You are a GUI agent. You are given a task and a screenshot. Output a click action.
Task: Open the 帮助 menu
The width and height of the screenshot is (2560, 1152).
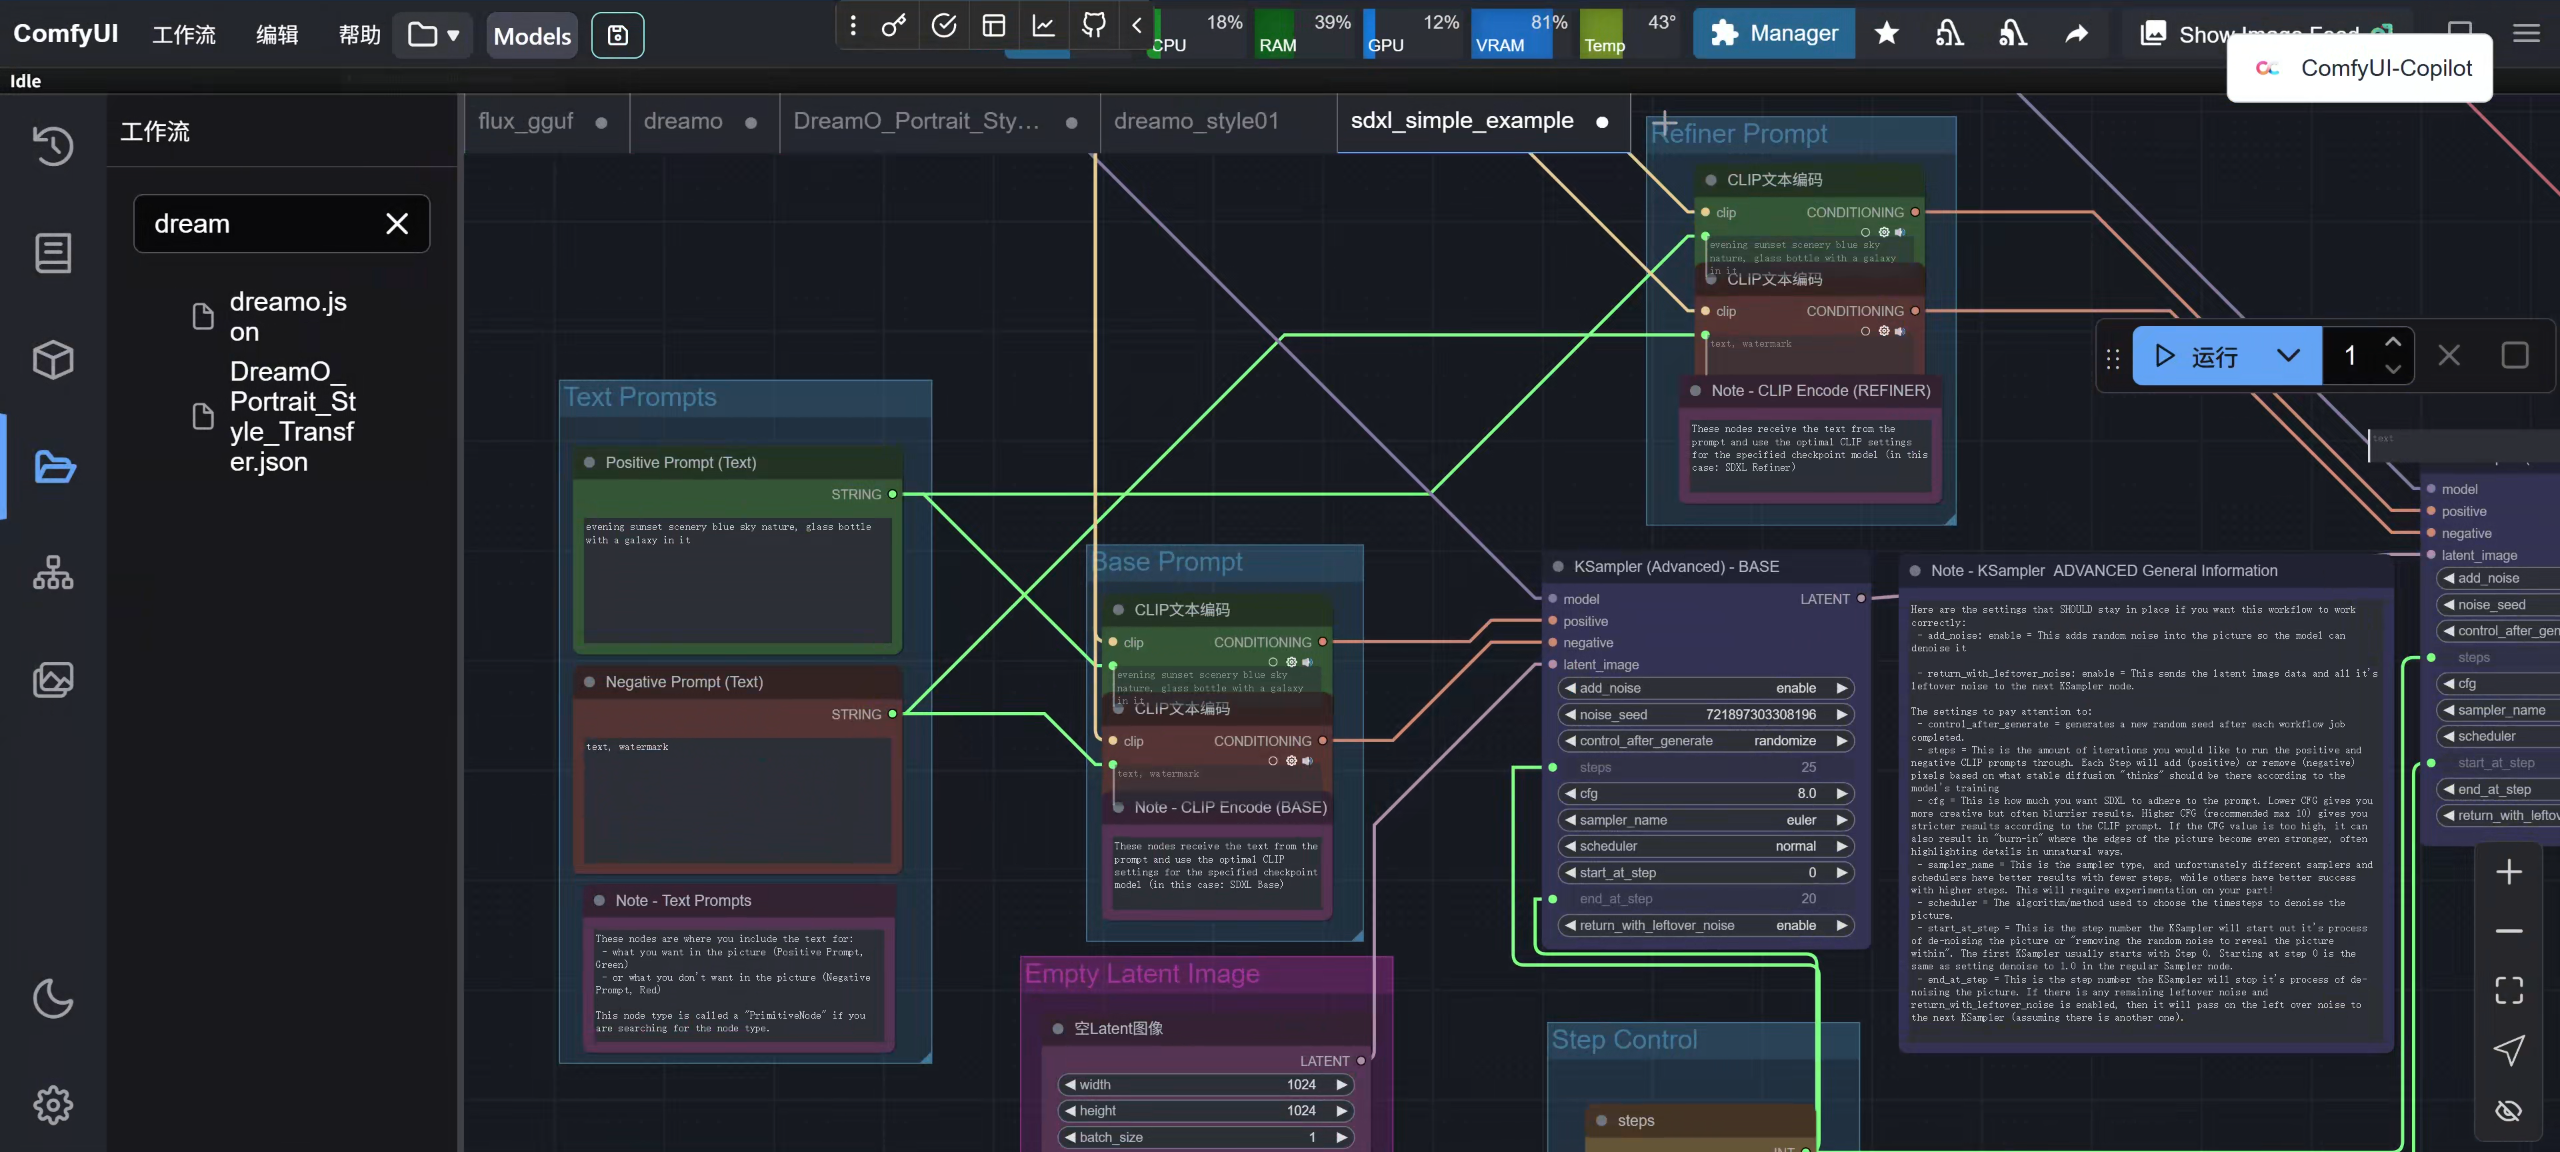click(x=359, y=35)
